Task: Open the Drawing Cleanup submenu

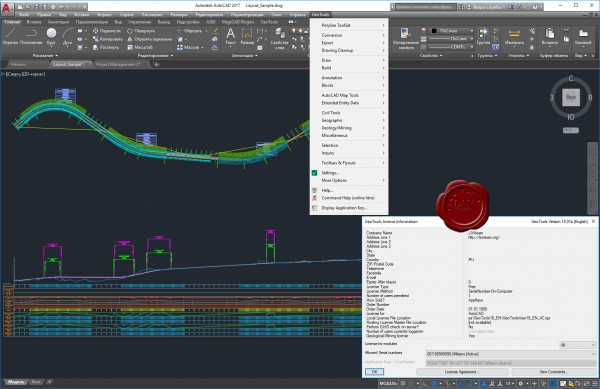Action: coord(349,50)
